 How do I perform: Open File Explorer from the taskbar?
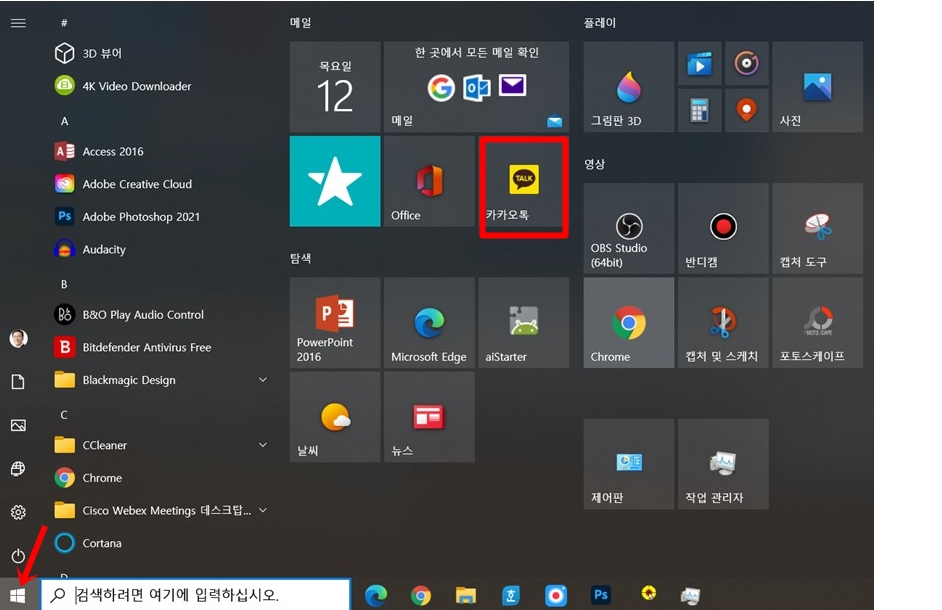(466, 596)
